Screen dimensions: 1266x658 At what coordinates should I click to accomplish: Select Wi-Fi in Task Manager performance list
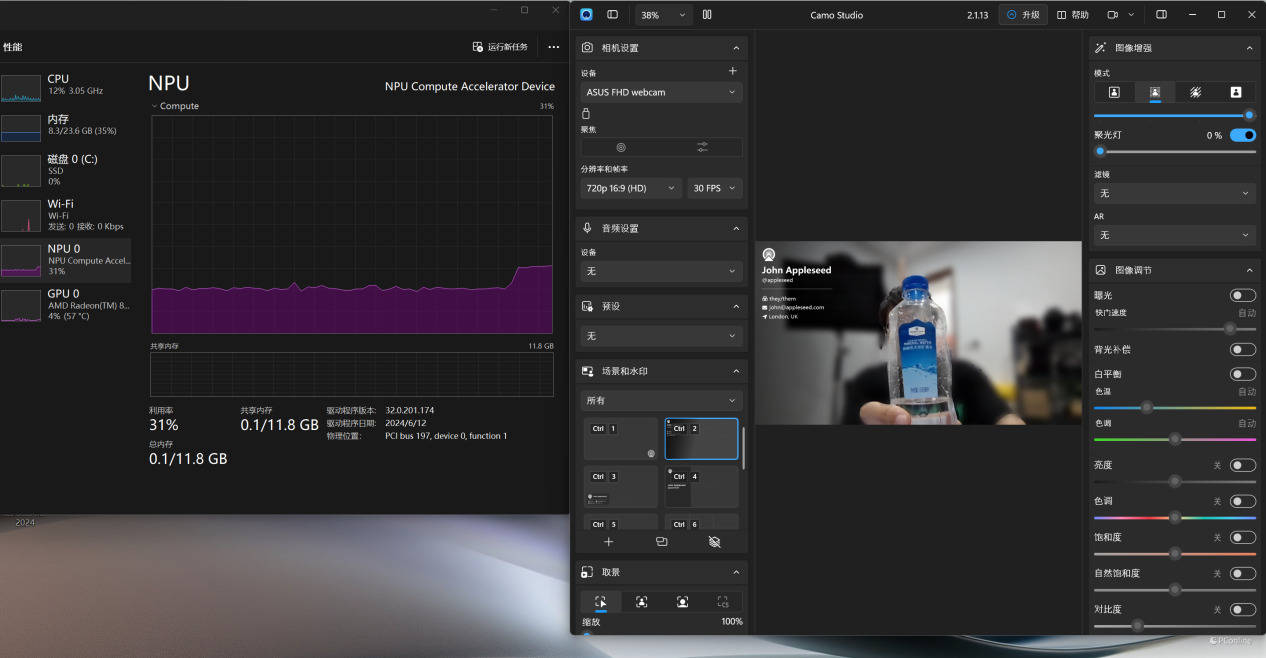click(65, 215)
